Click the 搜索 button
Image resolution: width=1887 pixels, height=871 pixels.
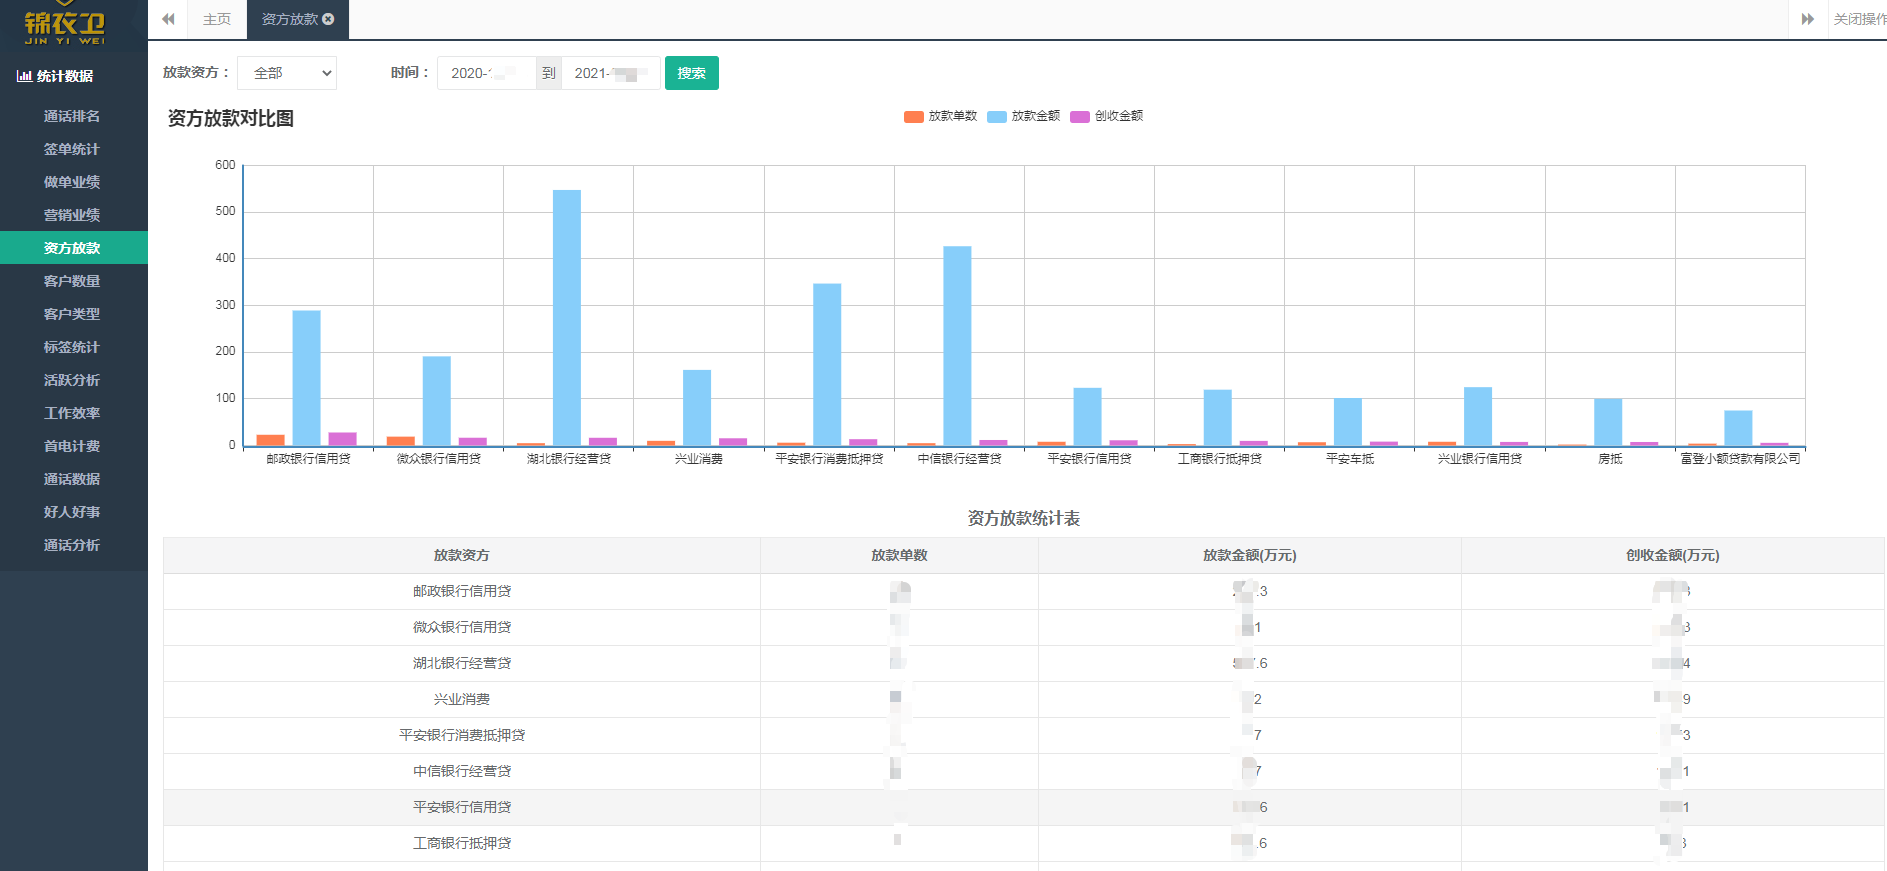[692, 73]
